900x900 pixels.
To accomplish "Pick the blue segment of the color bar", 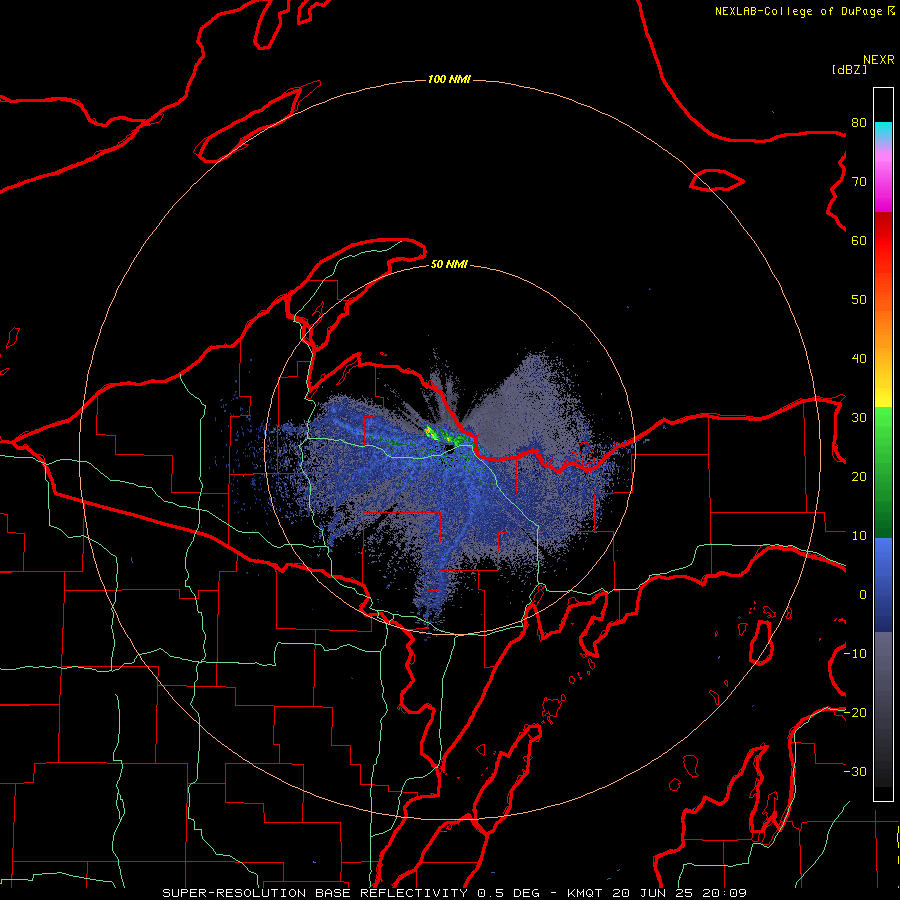I will (883, 585).
